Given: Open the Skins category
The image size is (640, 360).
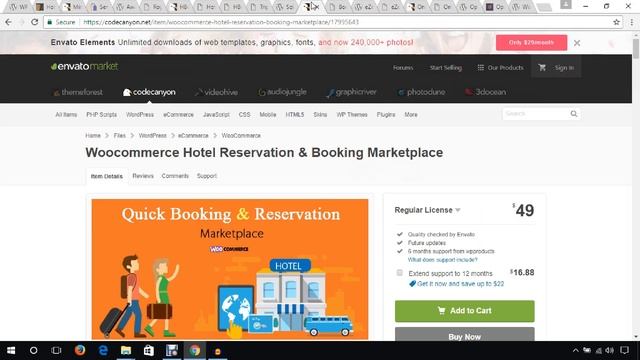Looking at the screenshot, I should [x=320, y=115].
